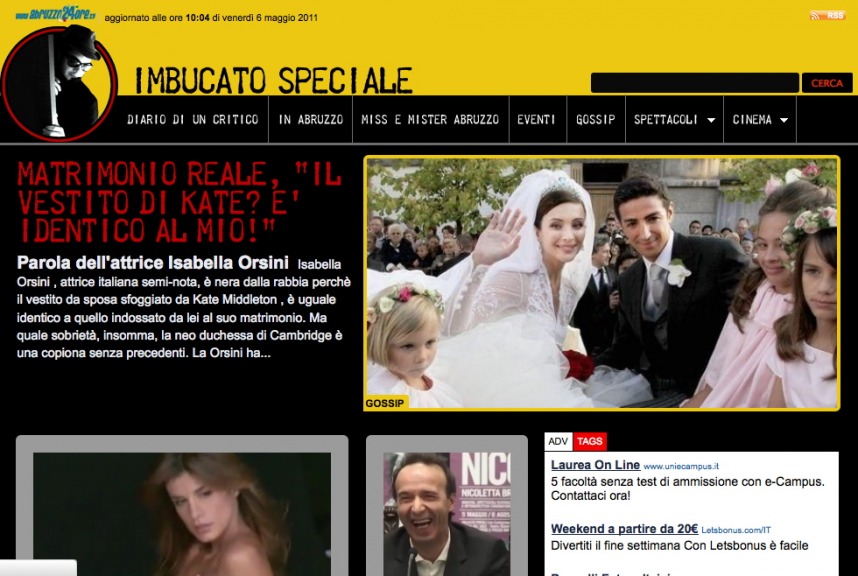Switch to the ADV tab
The image size is (858, 576).
(558, 441)
